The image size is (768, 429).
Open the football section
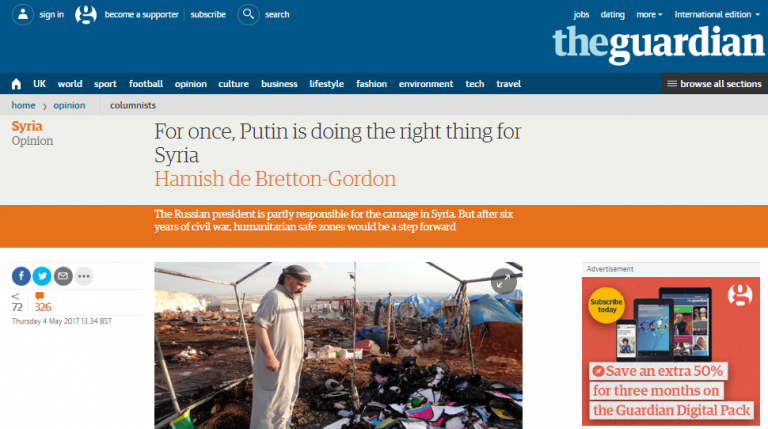click(x=146, y=84)
